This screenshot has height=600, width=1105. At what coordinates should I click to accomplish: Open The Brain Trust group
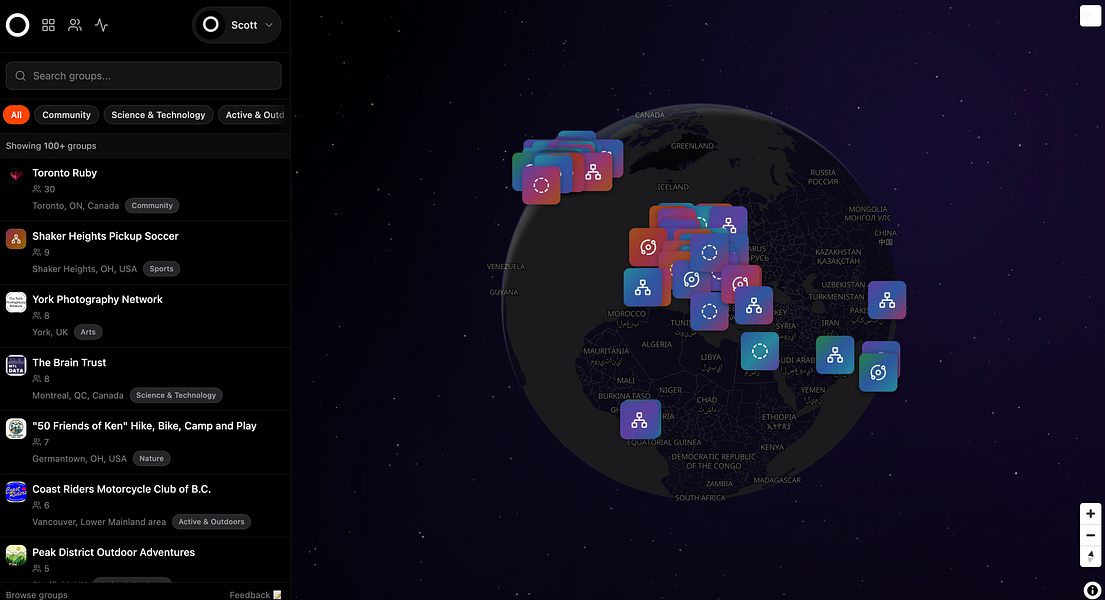(145, 379)
